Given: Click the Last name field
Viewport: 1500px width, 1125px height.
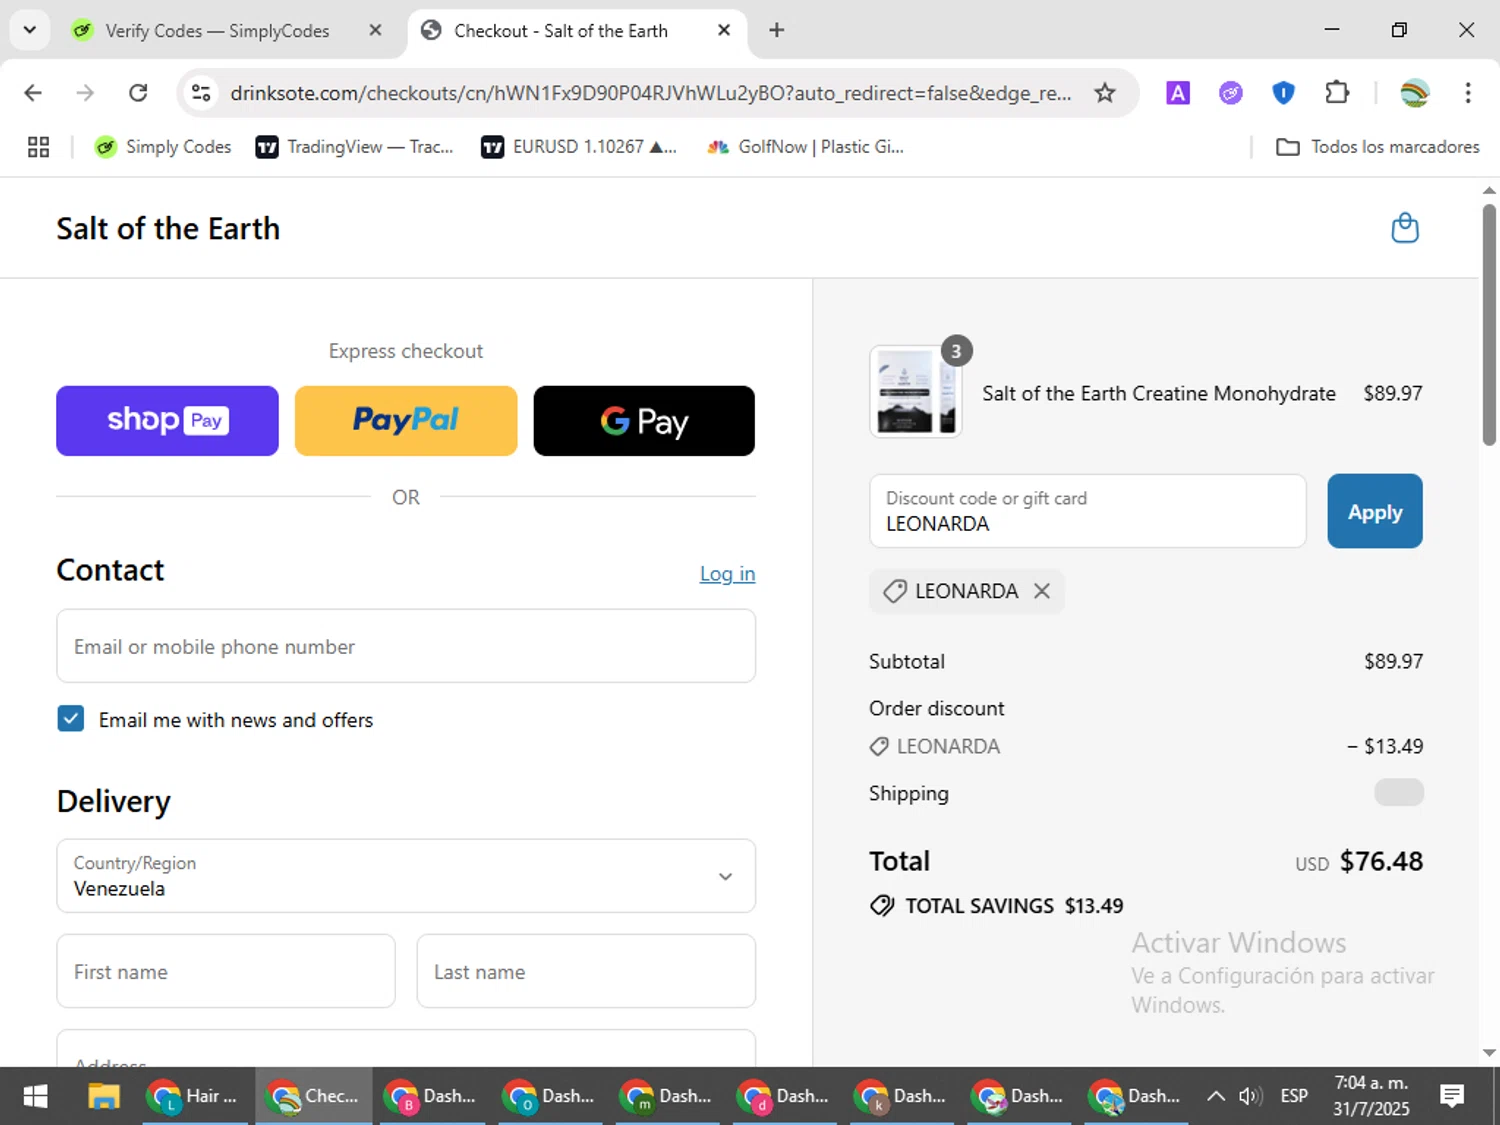Looking at the screenshot, I should click(x=586, y=971).
